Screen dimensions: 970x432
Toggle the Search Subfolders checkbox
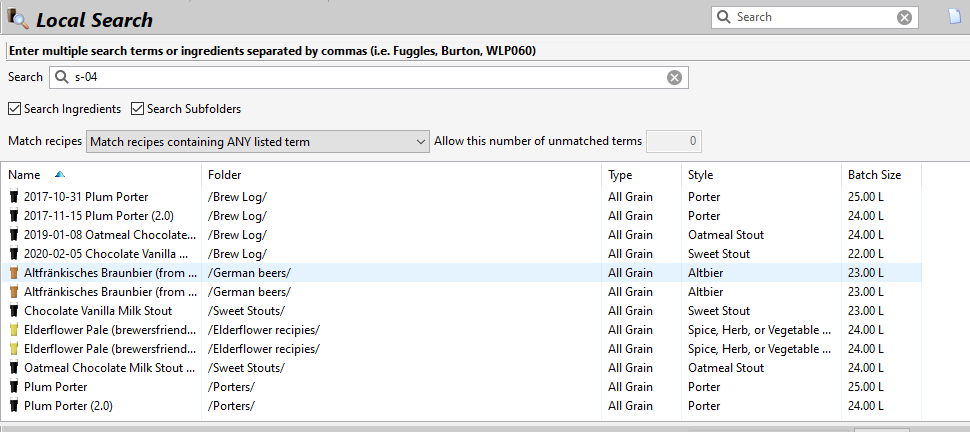click(x=137, y=109)
